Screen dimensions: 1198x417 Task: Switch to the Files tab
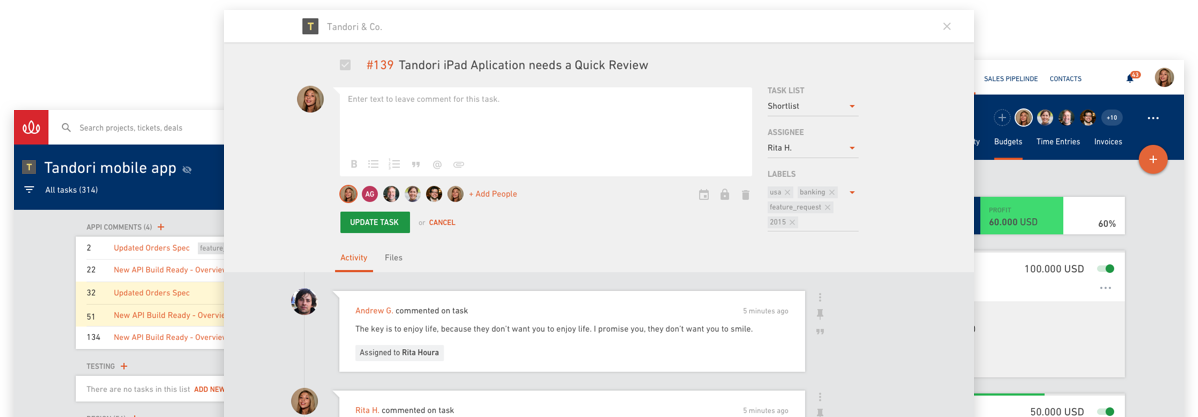pos(393,258)
